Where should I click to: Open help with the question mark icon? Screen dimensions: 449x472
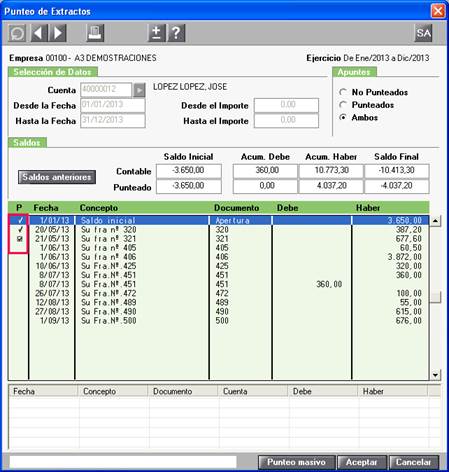tap(176, 33)
